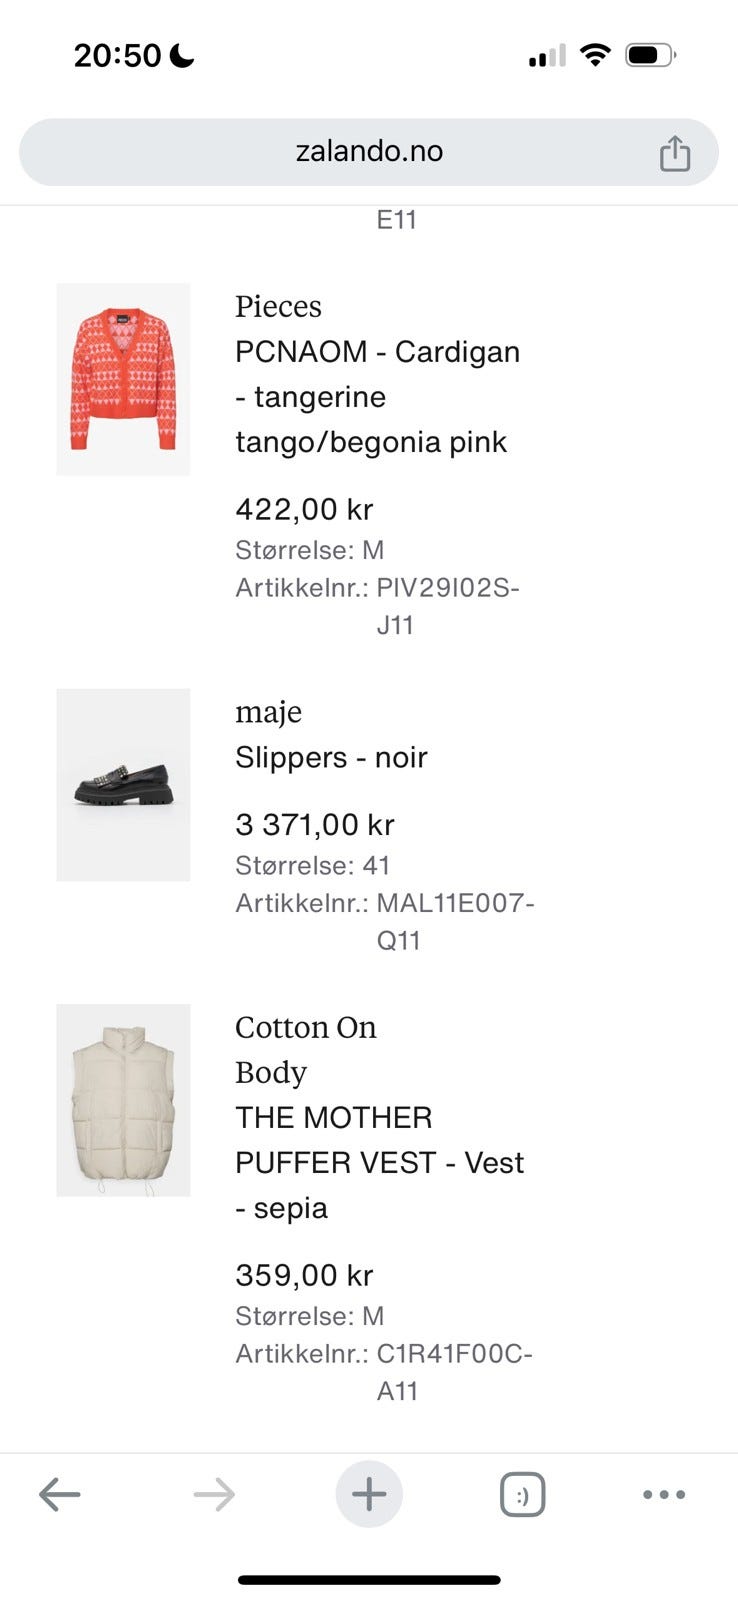Tap the share icon in address bar
Screen dimensions: 738x1600
[674, 153]
